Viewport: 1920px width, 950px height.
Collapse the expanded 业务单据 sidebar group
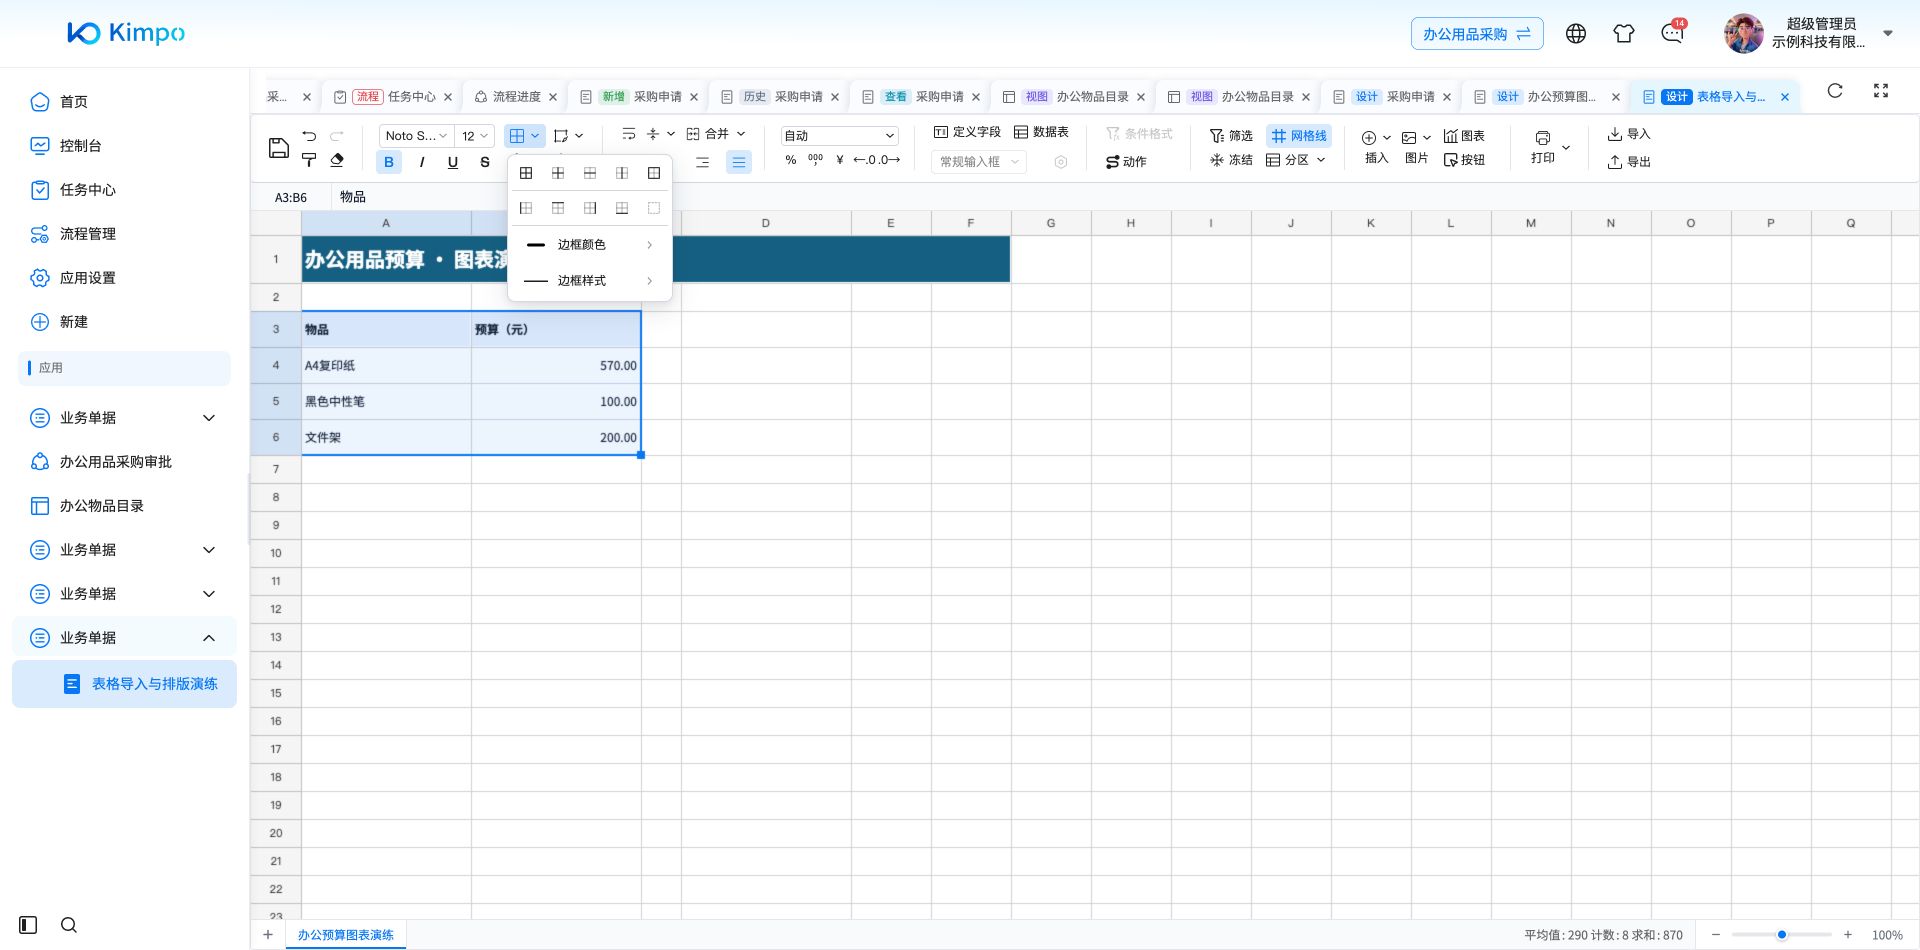coord(124,638)
